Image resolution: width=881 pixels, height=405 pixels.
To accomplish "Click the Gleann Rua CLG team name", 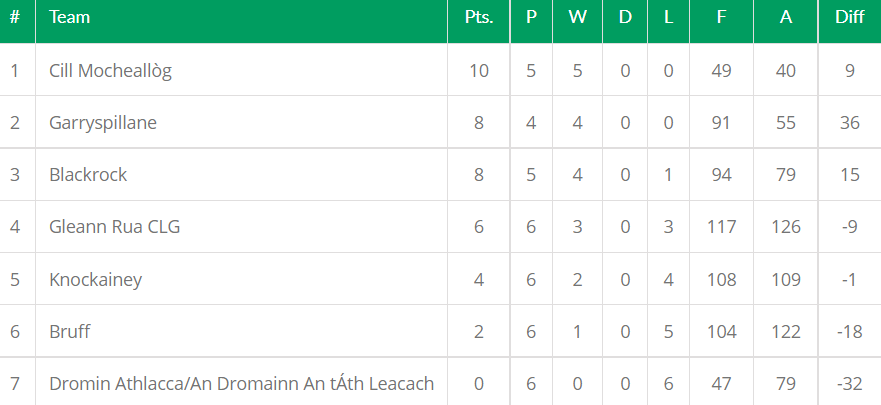I will (115, 227).
